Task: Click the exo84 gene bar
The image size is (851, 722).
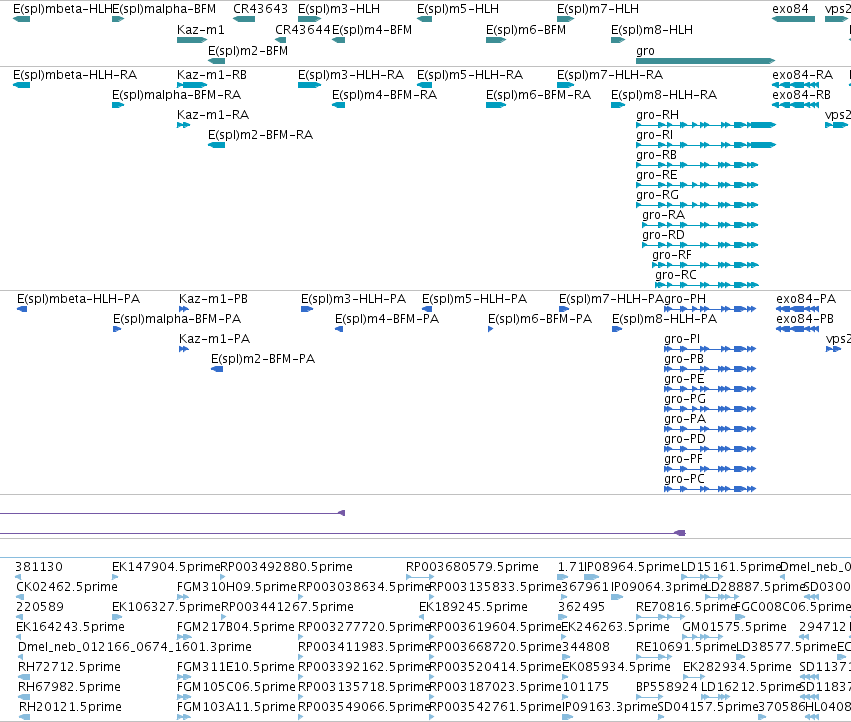Action: point(793,20)
